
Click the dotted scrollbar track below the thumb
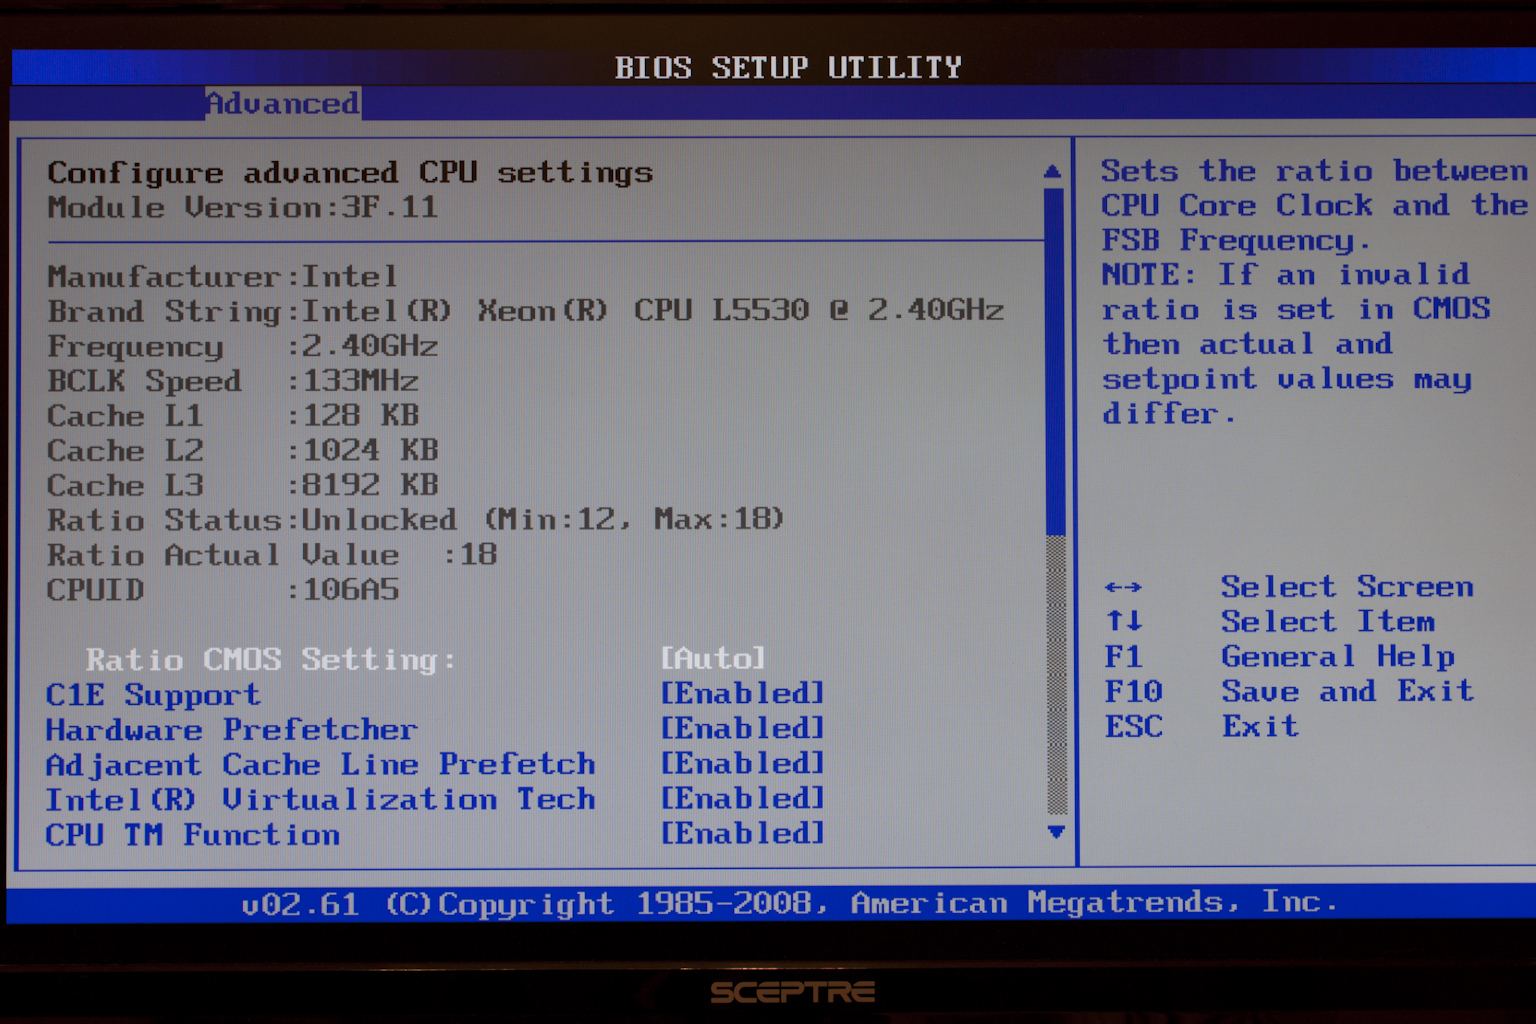pyautogui.click(x=1056, y=676)
